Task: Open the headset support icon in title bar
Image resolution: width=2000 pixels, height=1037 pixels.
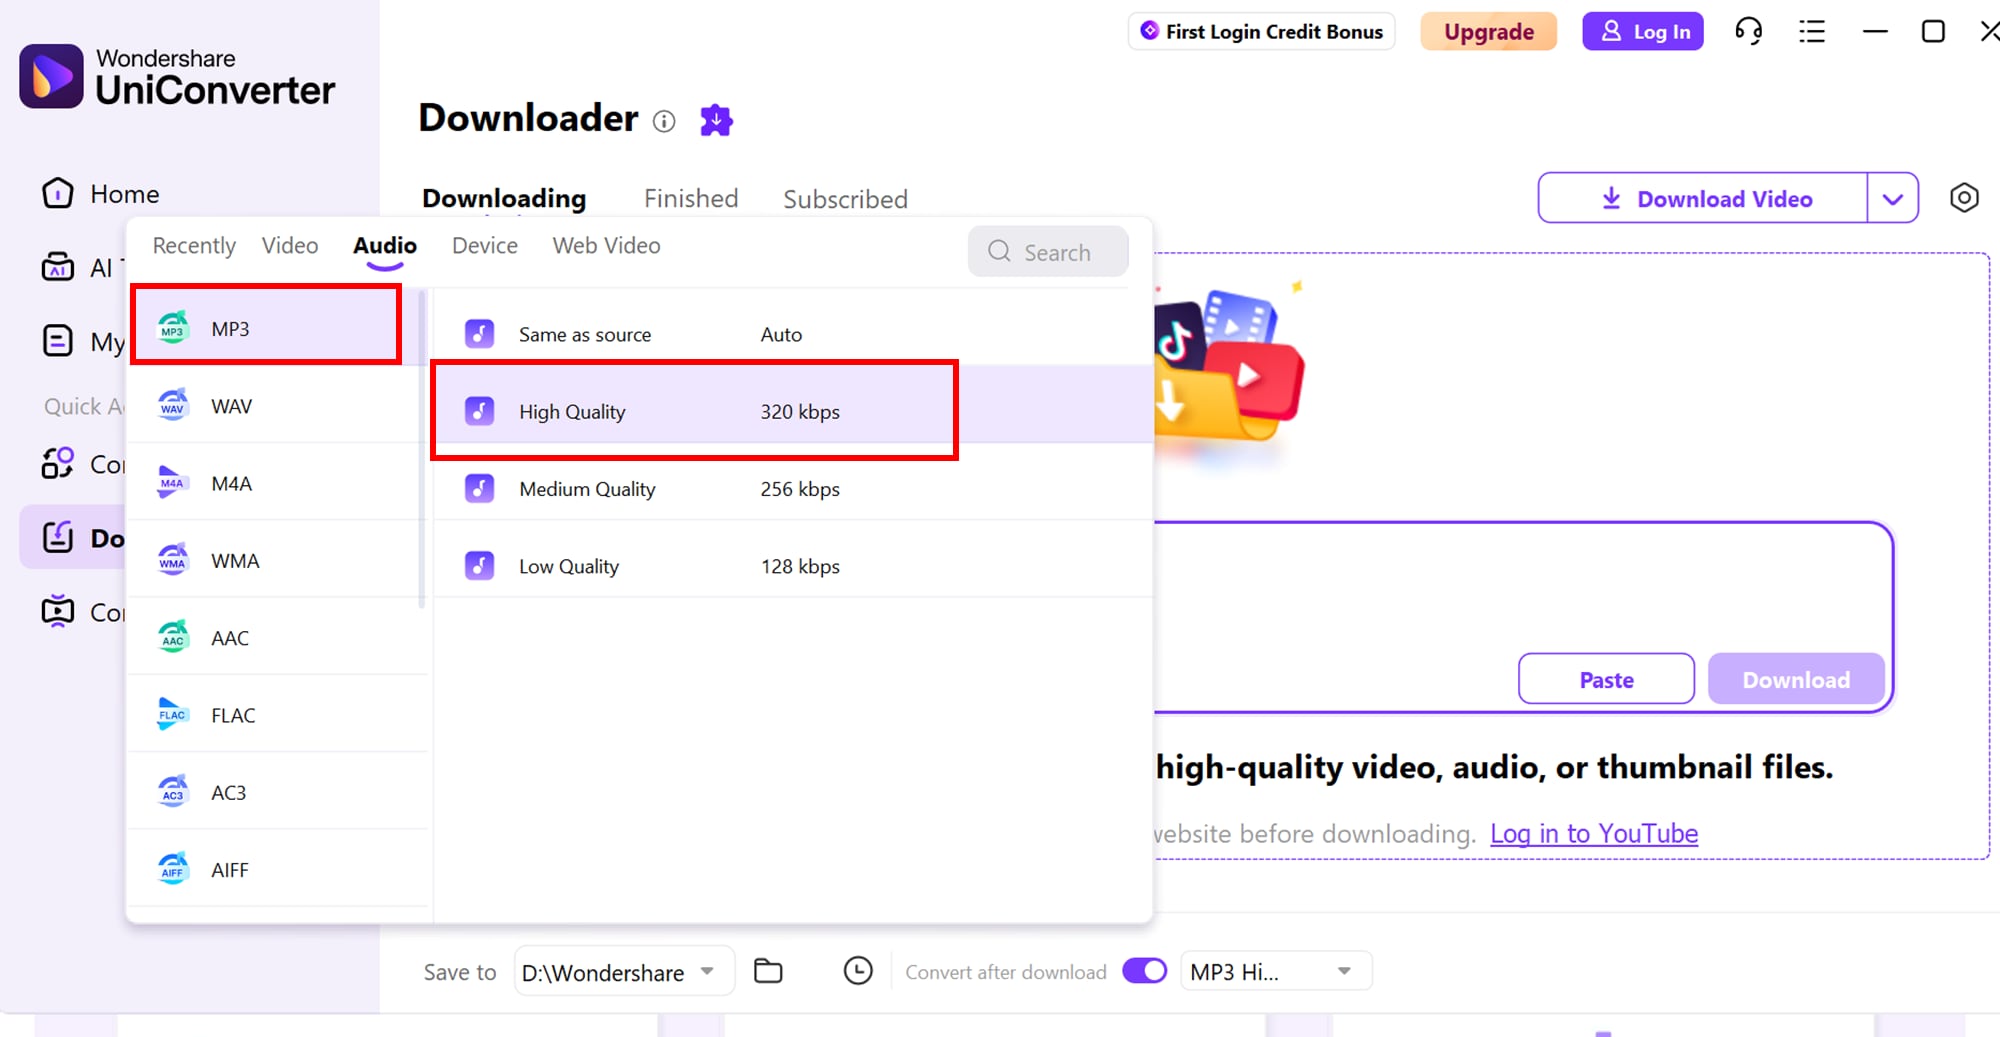Action: pos(1748,31)
